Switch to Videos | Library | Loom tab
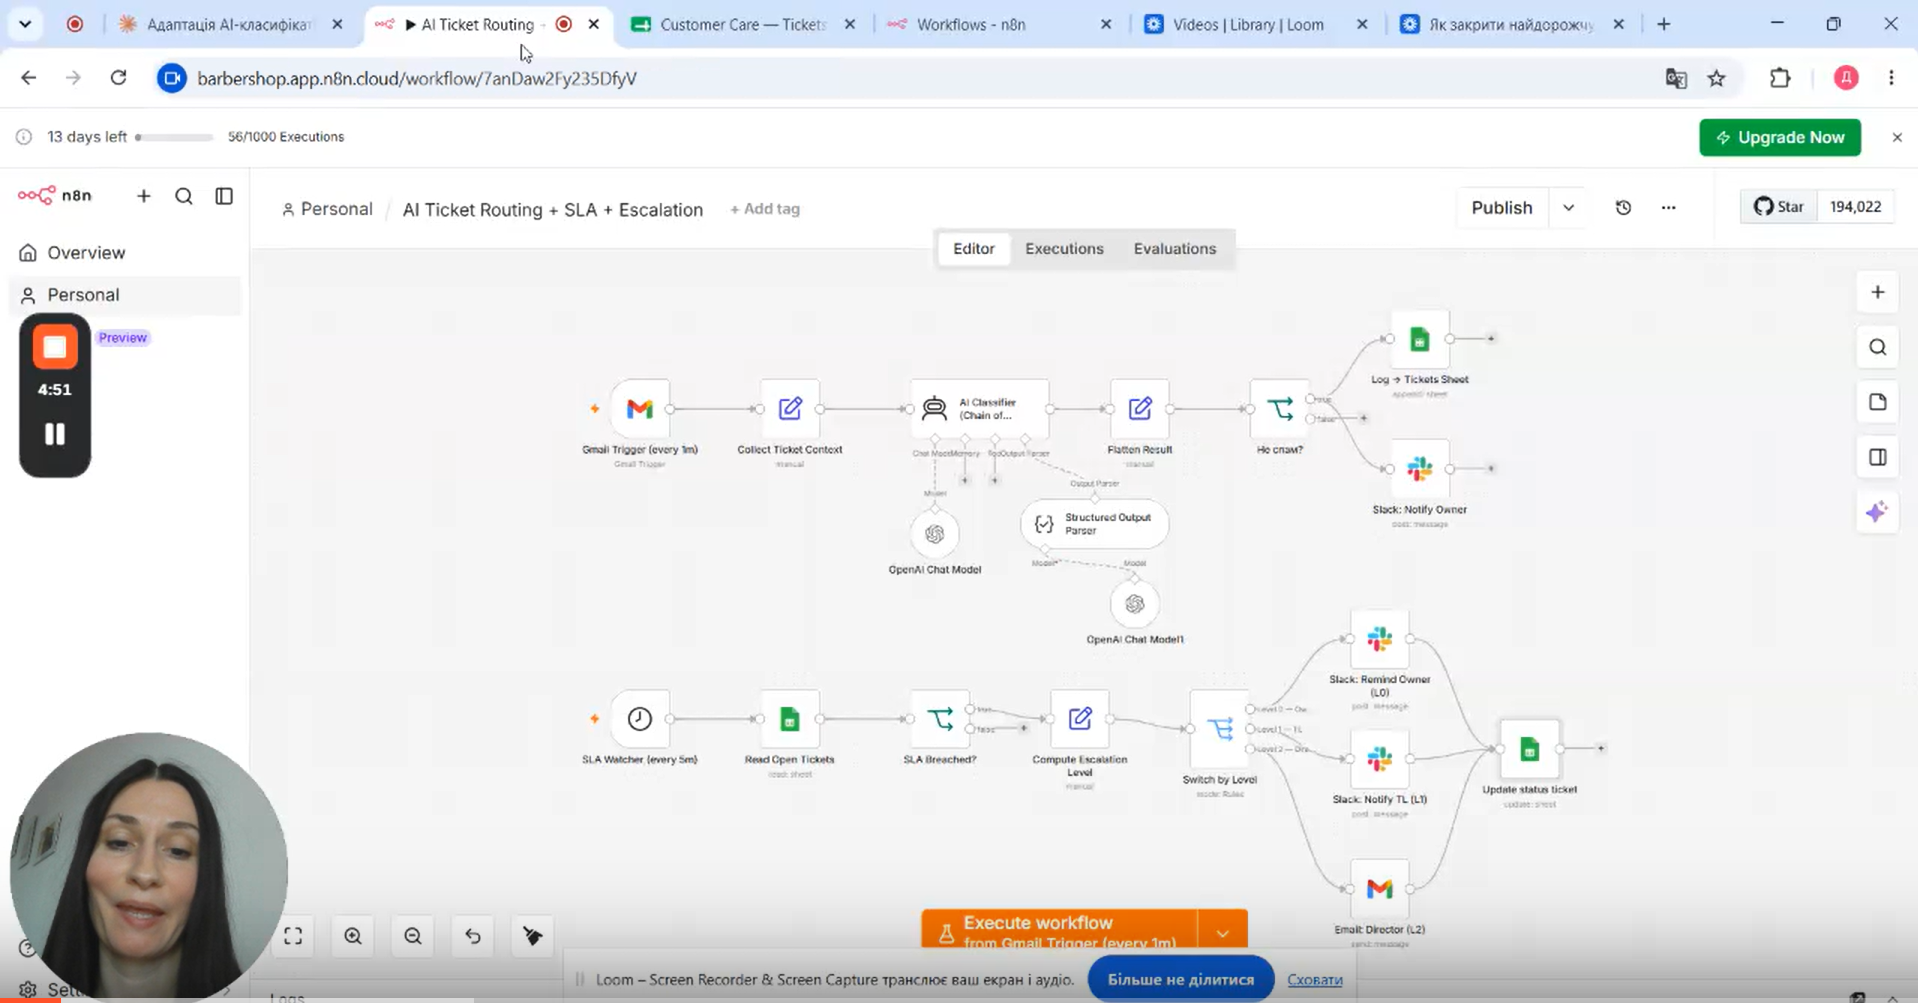The width and height of the screenshot is (1918, 1003). (1247, 24)
